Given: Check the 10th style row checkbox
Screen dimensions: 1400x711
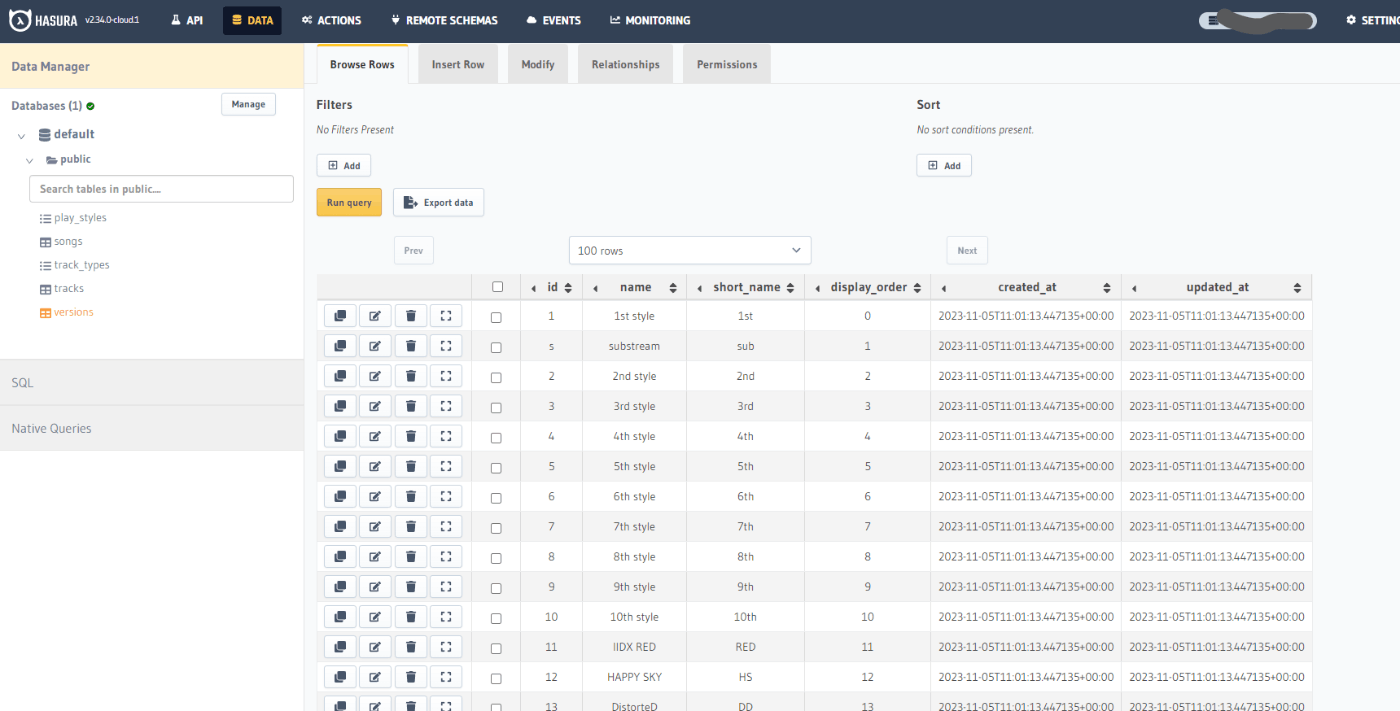Looking at the screenshot, I should pos(497,617).
